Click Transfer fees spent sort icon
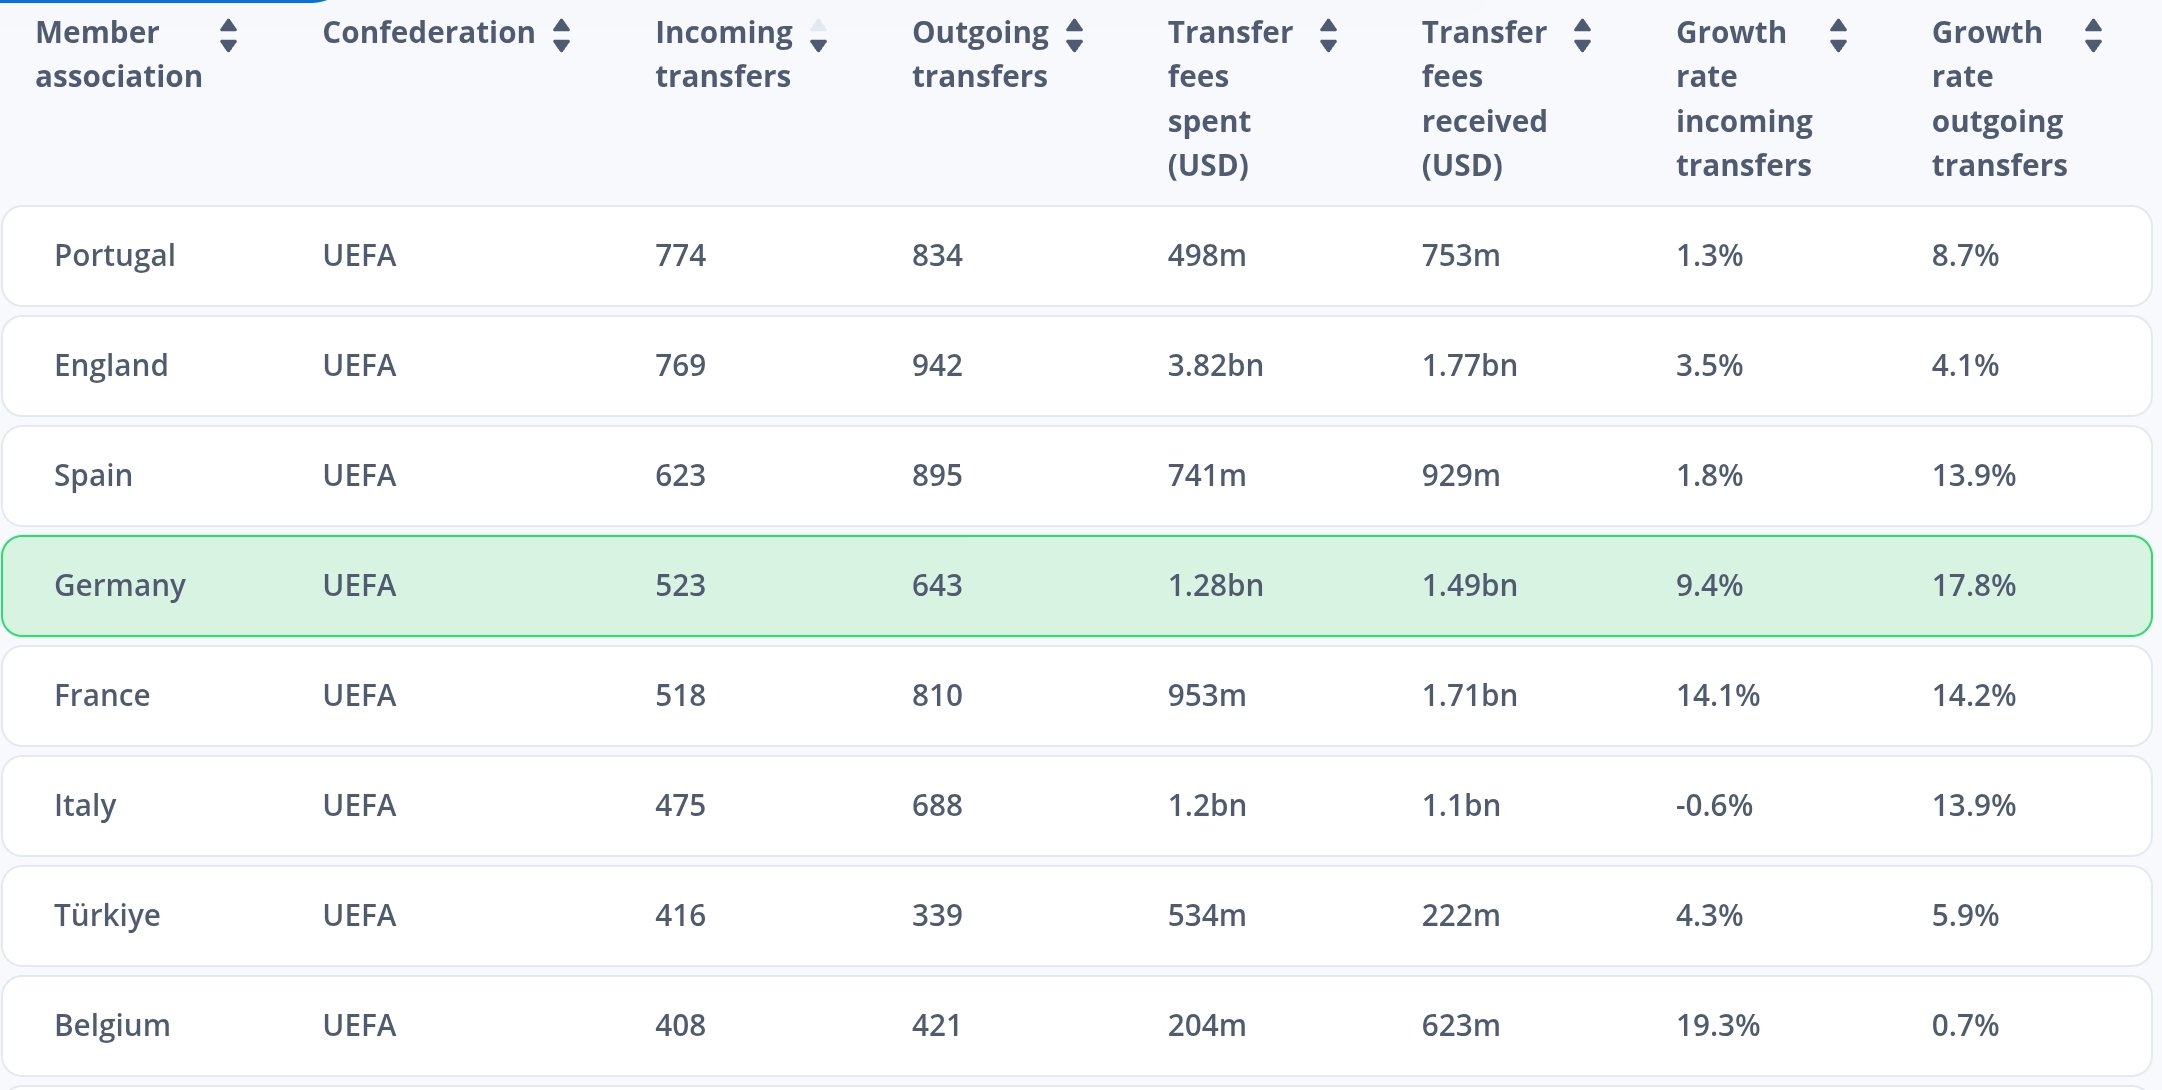Viewport: 2162px width, 1090px height. pos(1328,36)
